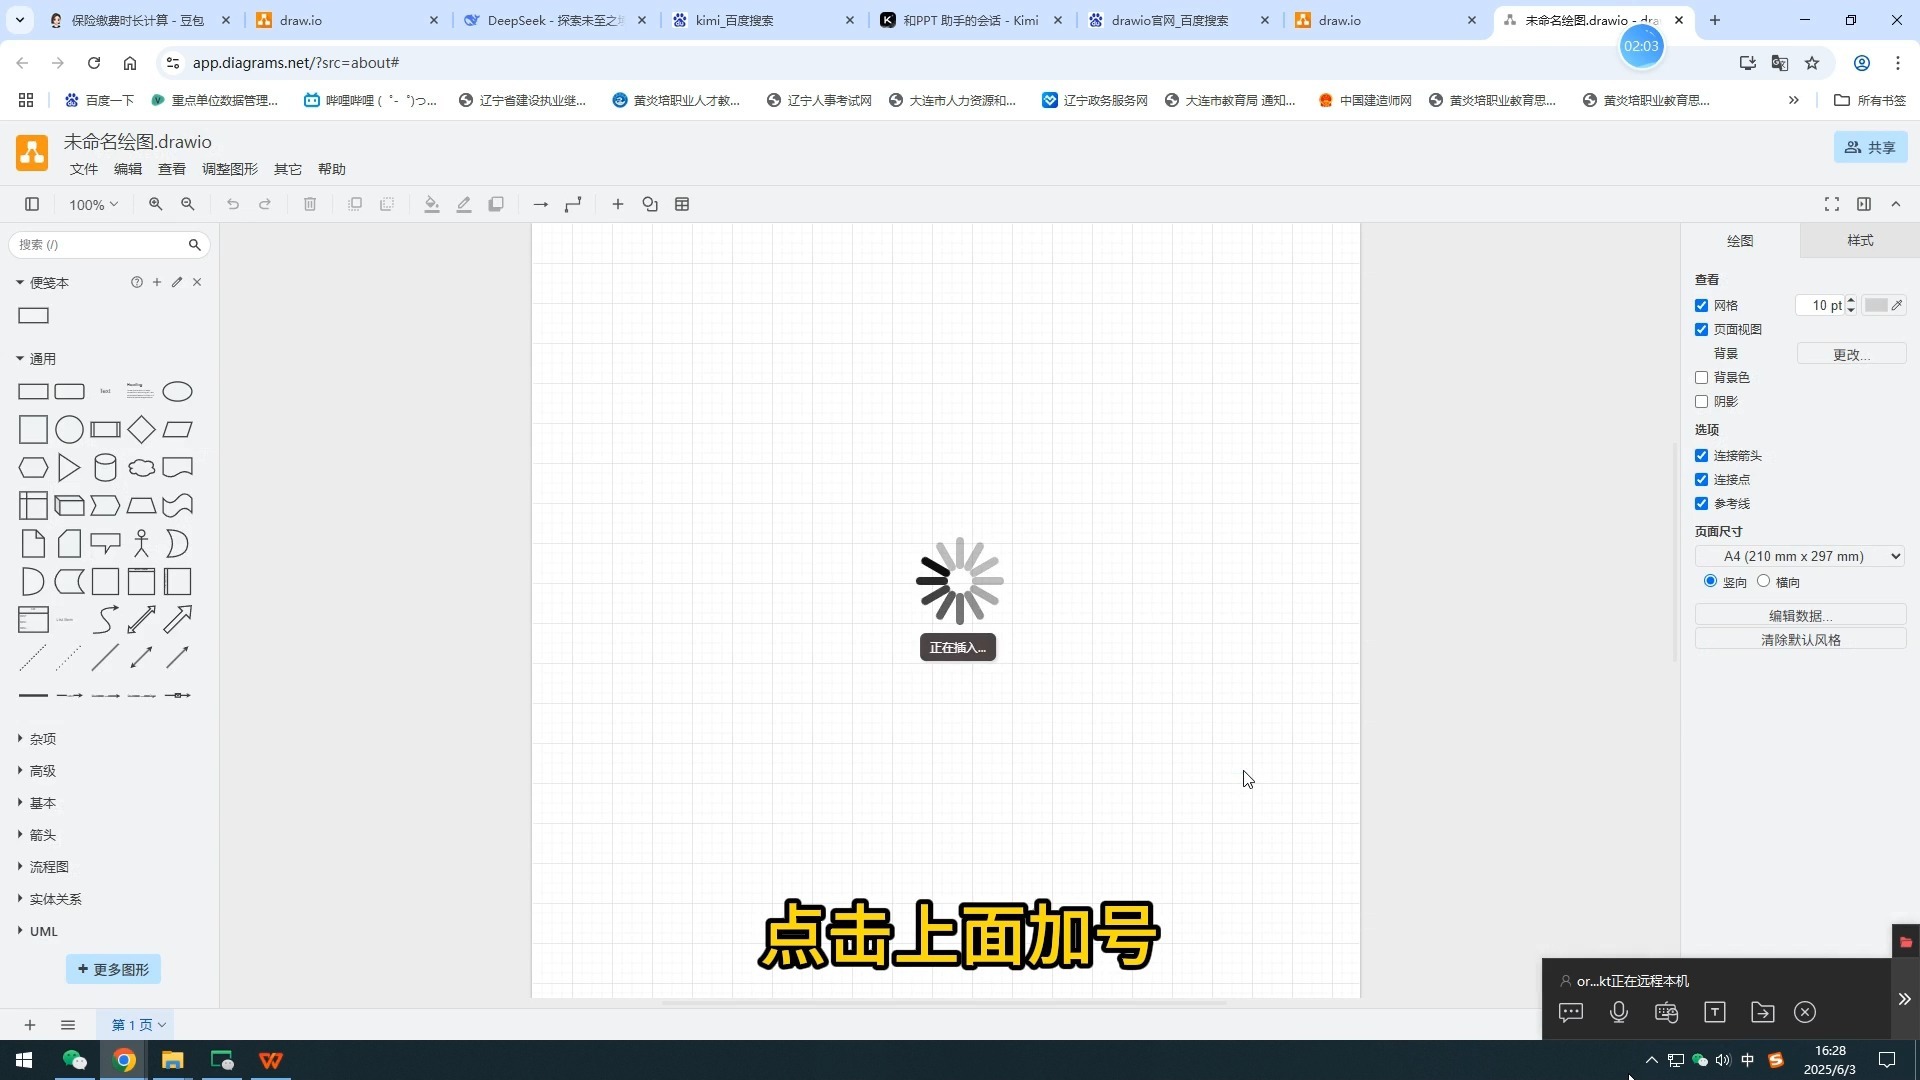Select the 竖向 portrait radio button
This screenshot has height=1080, width=1920.
coord(1710,581)
